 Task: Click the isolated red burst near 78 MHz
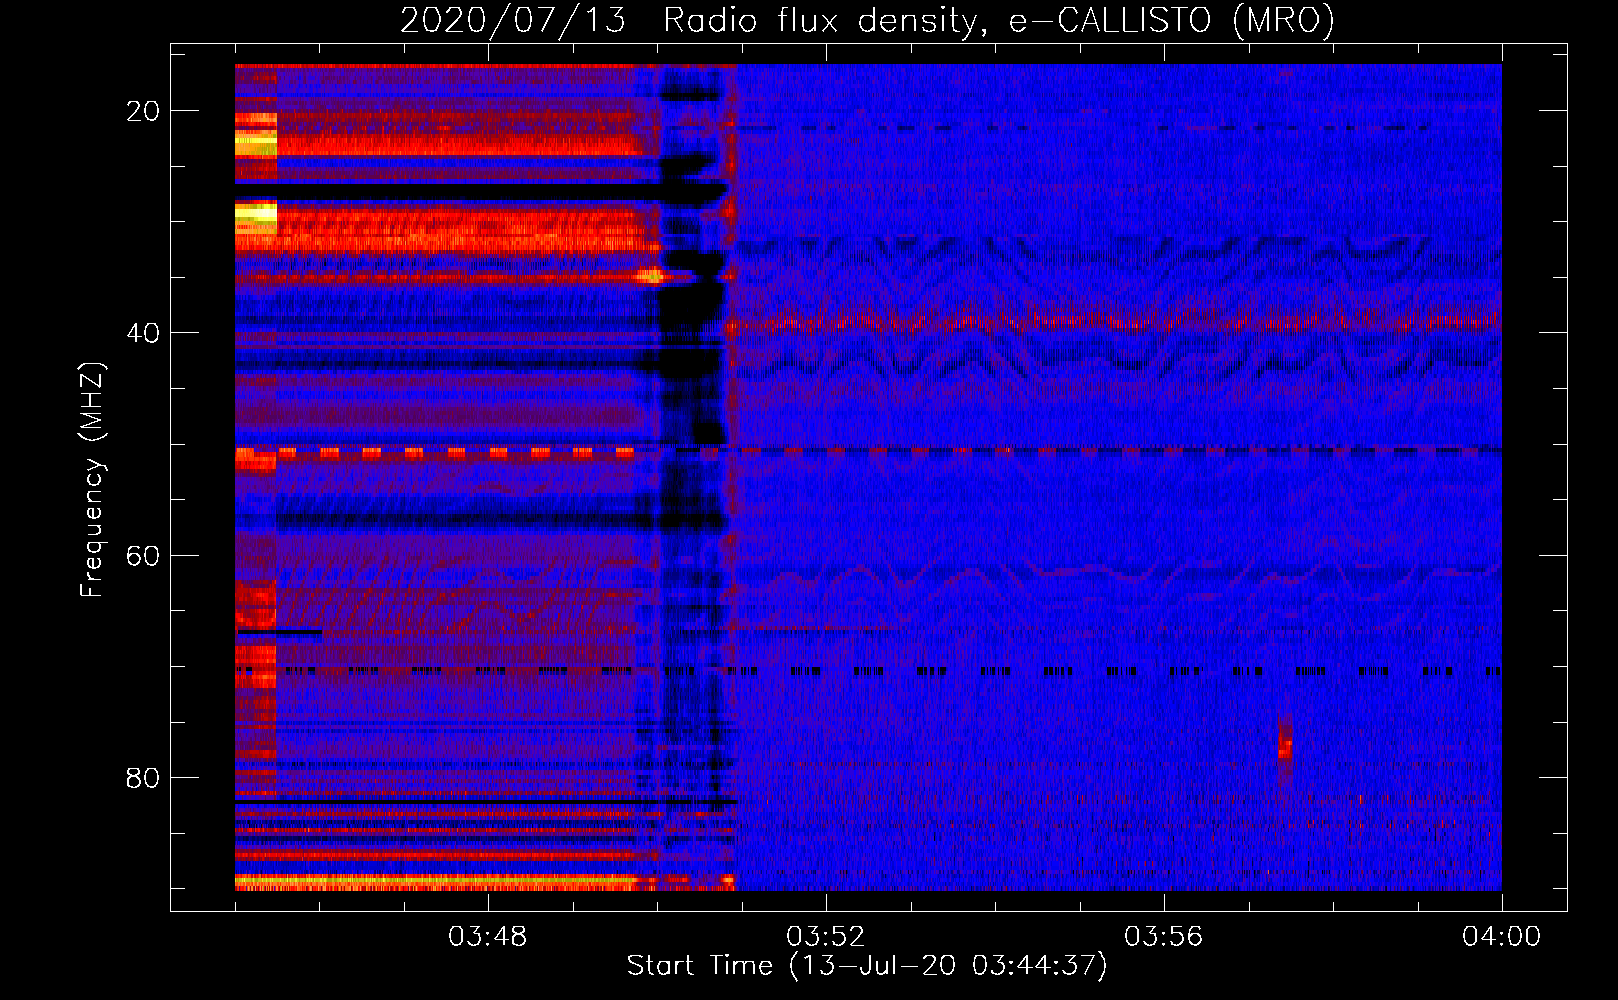coord(1285,747)
